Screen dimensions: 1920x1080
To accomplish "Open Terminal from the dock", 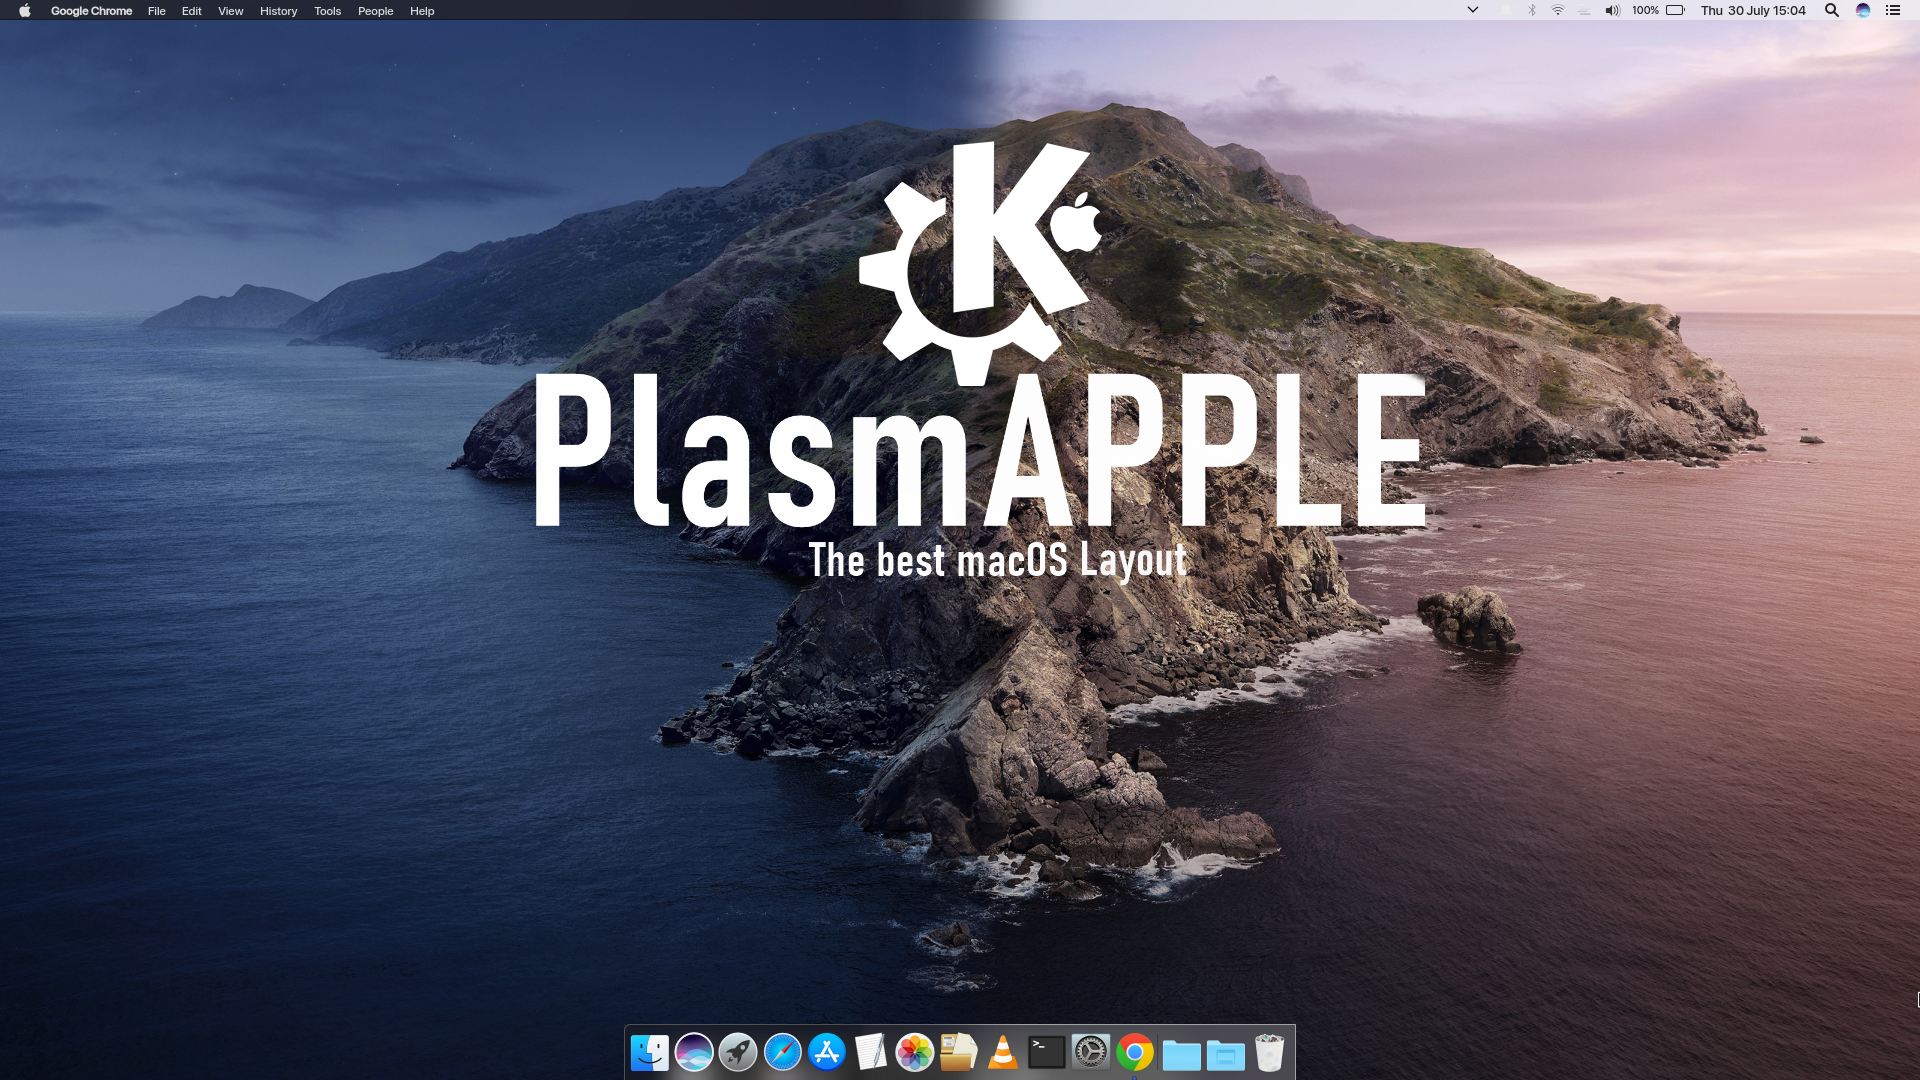I will [x=1047, y=1052].
